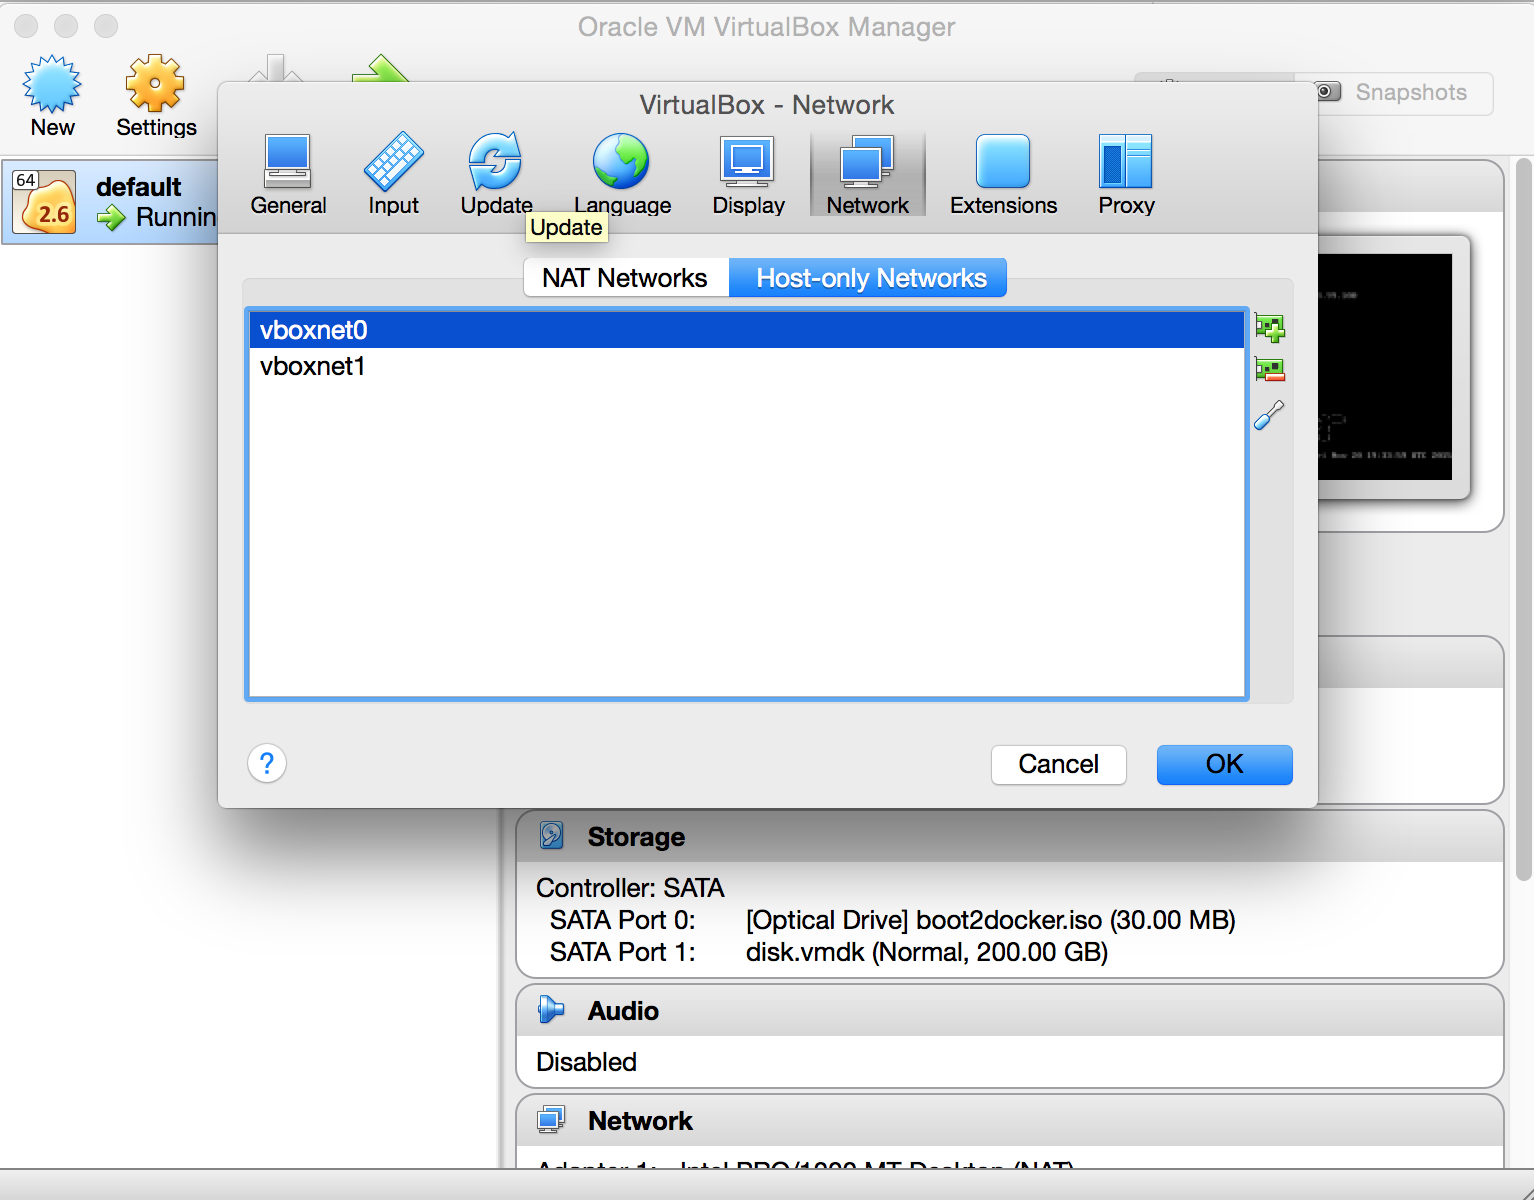
Task: Cancel the Network preferences dialog
Action: pos(1058,764)
